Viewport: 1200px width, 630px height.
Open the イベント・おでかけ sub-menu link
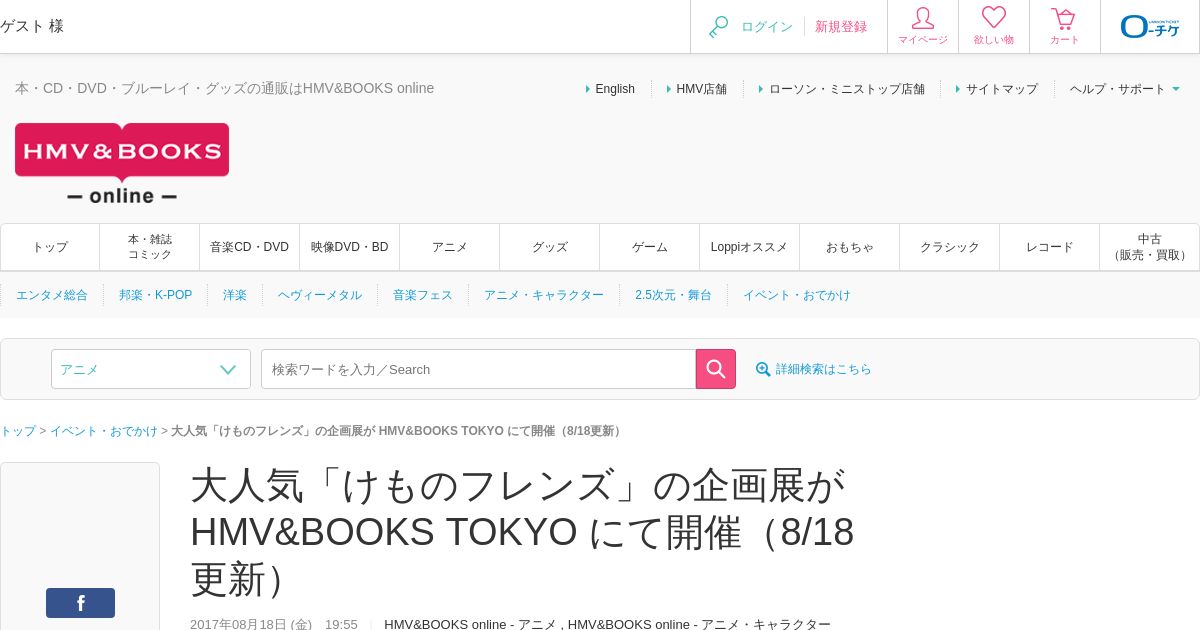pyautogui.click(x=797, y=295)
